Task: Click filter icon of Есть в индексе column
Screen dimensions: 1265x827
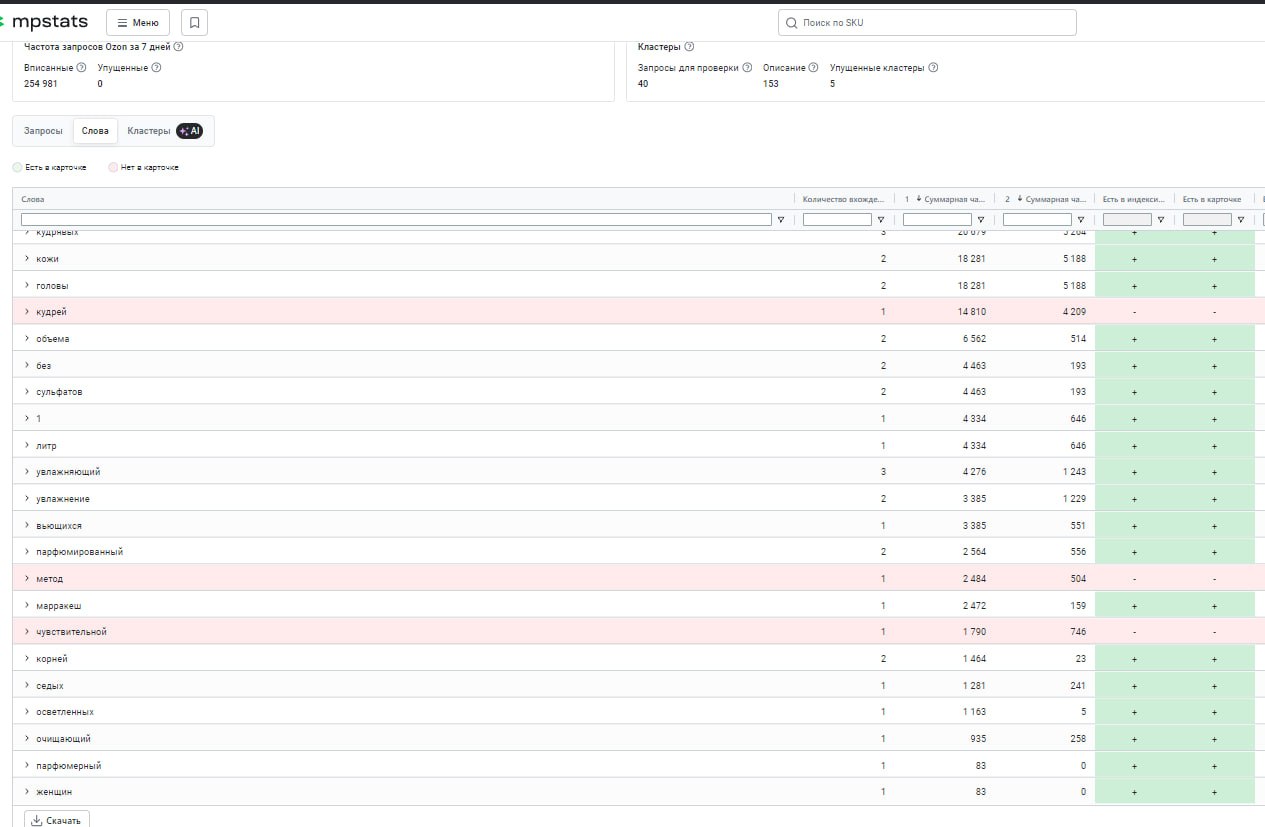Action: point(1161,220)
